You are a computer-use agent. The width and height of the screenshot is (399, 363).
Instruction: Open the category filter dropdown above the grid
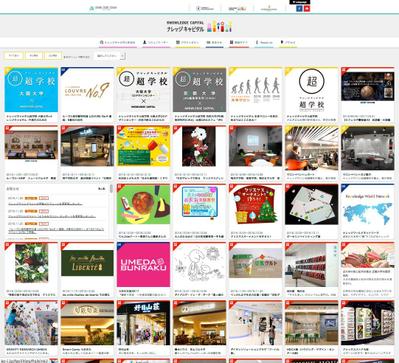[x=110, y=56]
